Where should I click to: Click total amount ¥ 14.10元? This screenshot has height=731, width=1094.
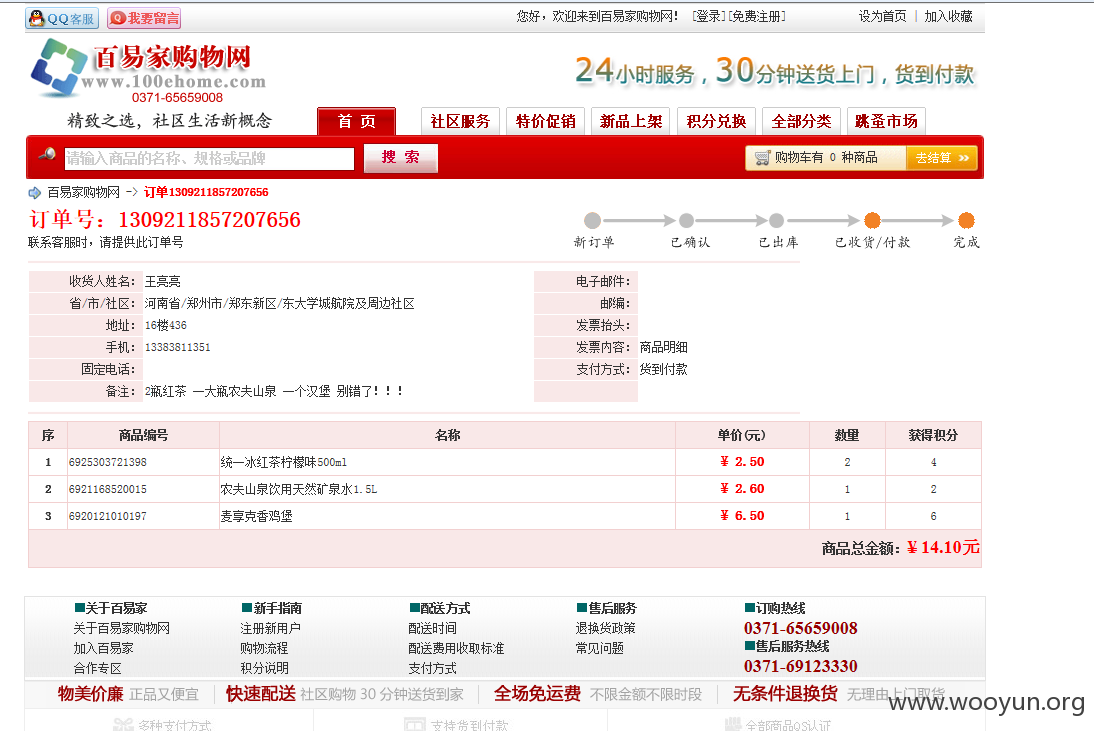click(943, 548)
